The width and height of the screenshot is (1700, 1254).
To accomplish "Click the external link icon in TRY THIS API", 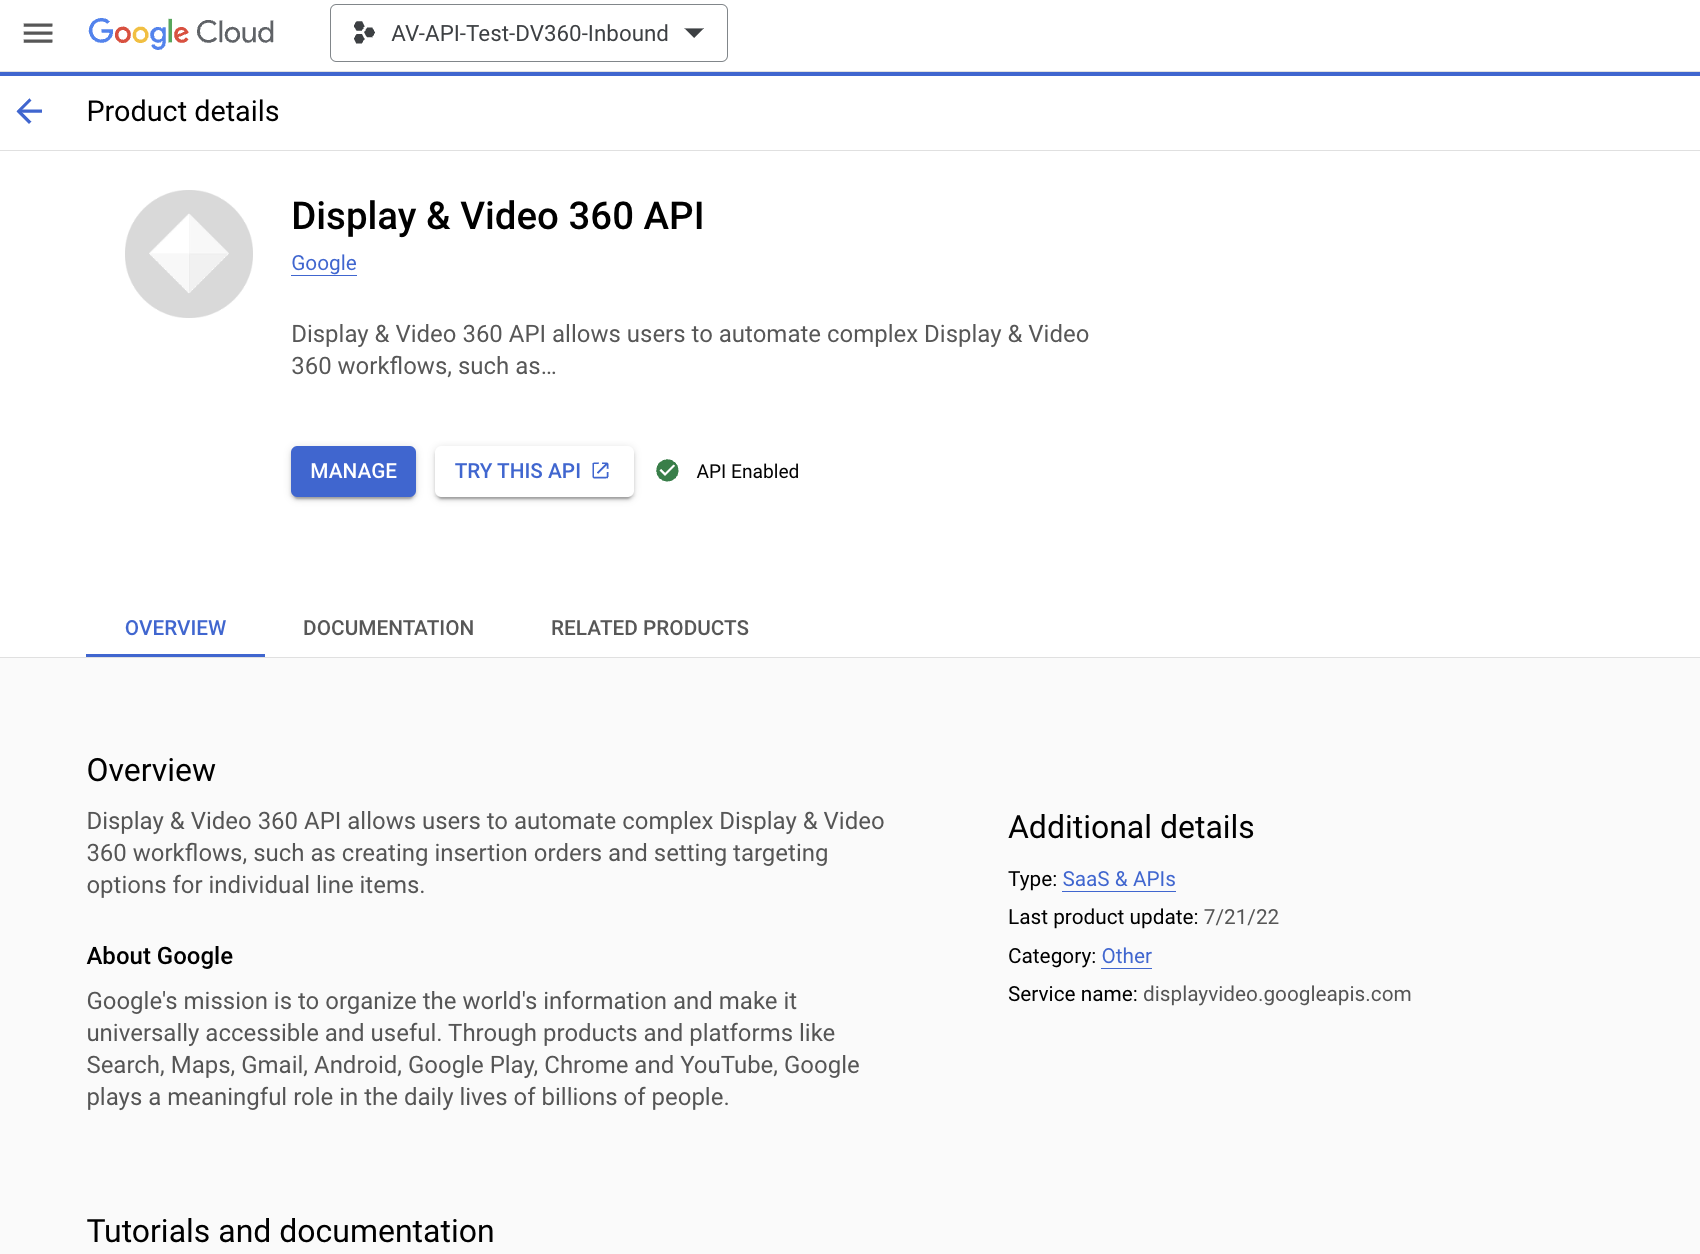I will tap(601, 470).
